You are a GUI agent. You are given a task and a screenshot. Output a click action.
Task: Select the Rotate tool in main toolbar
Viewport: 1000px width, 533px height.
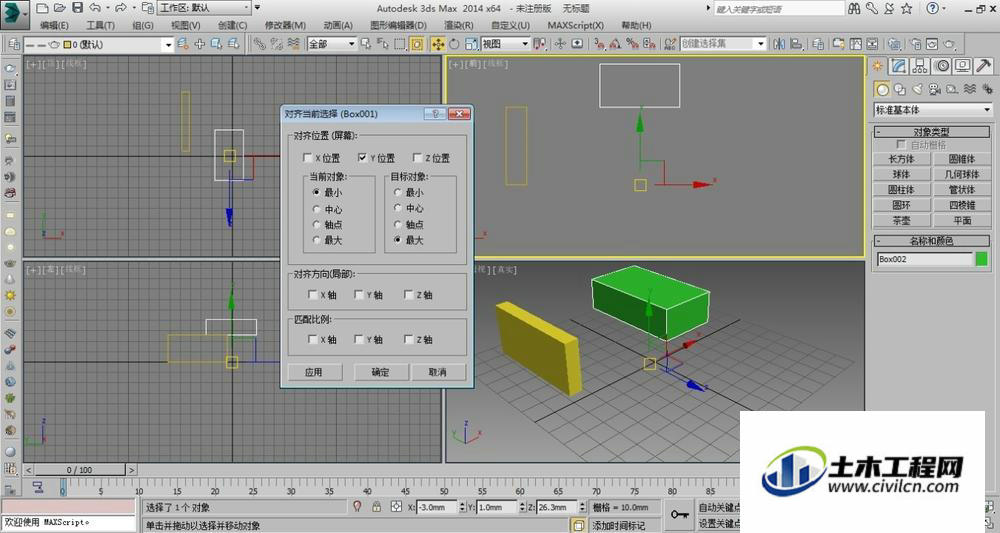454,44
